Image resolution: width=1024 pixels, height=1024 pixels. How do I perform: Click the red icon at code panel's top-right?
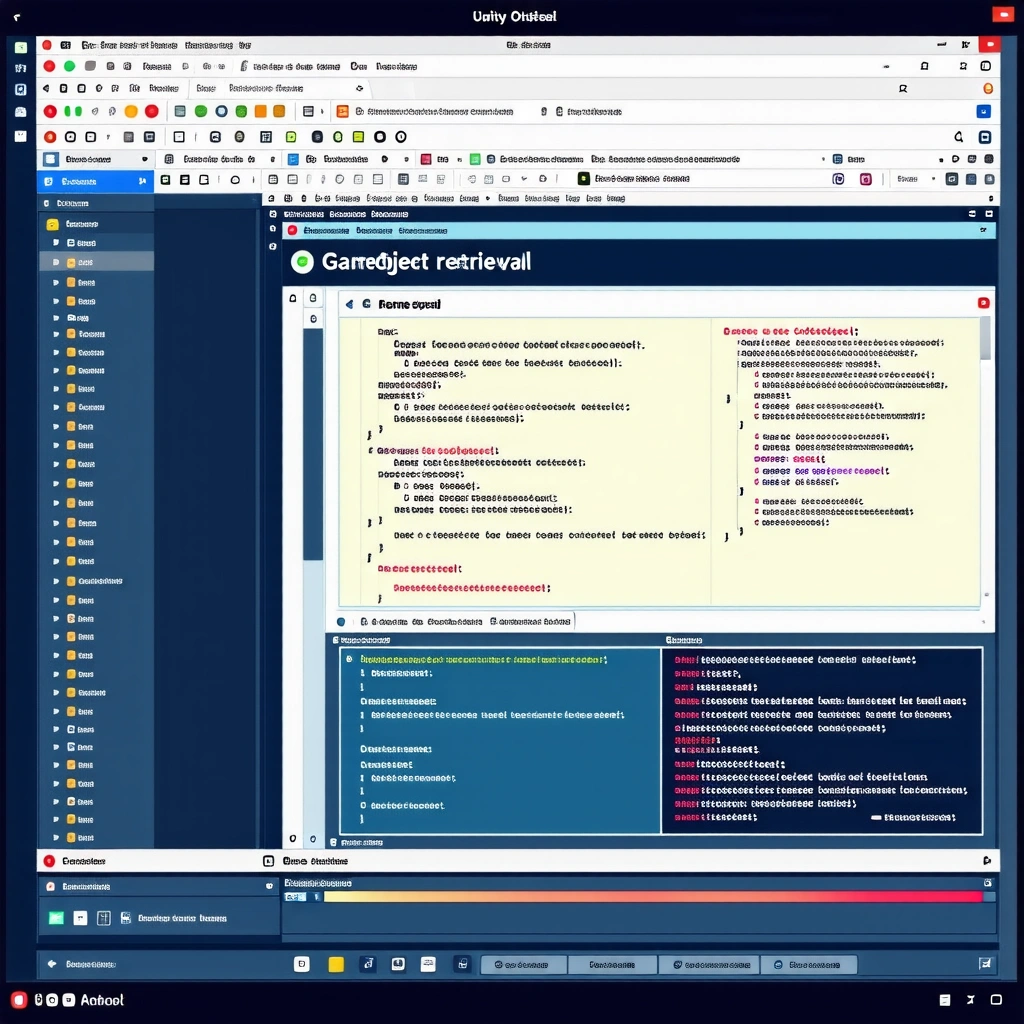(x=983, y=303)
